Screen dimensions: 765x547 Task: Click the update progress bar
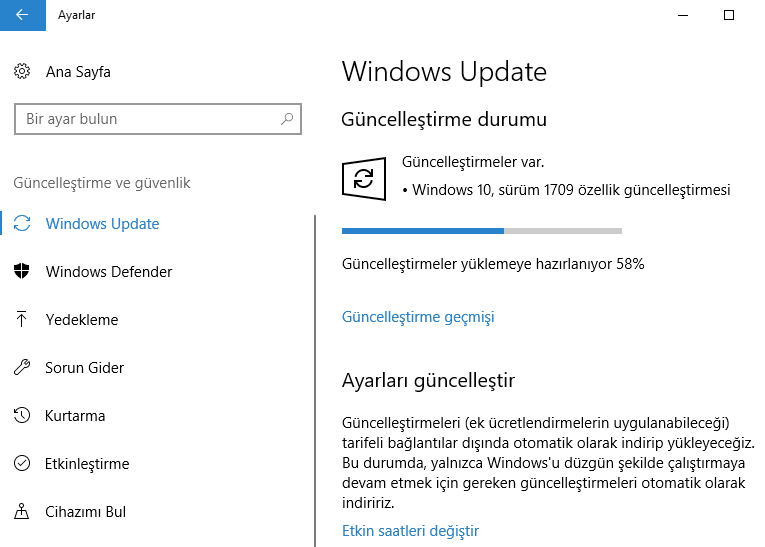point(481,231)
